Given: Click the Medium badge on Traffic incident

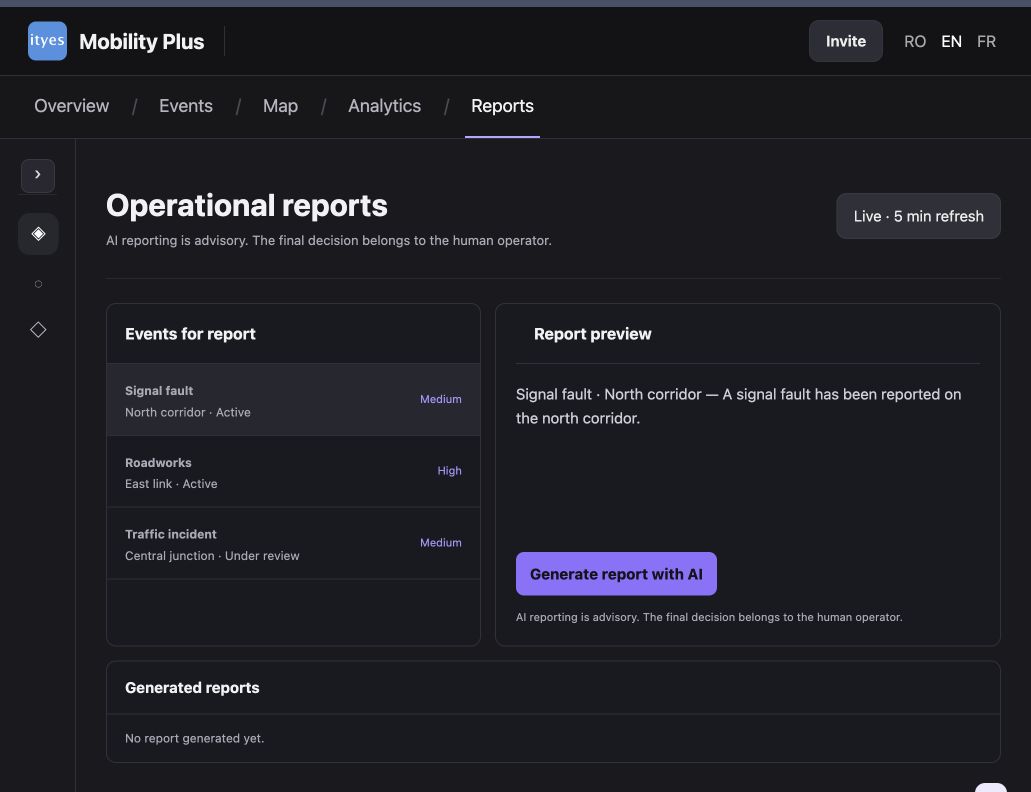Looking at the screenshot, I should pyautogui.click(x=441, y=542).
